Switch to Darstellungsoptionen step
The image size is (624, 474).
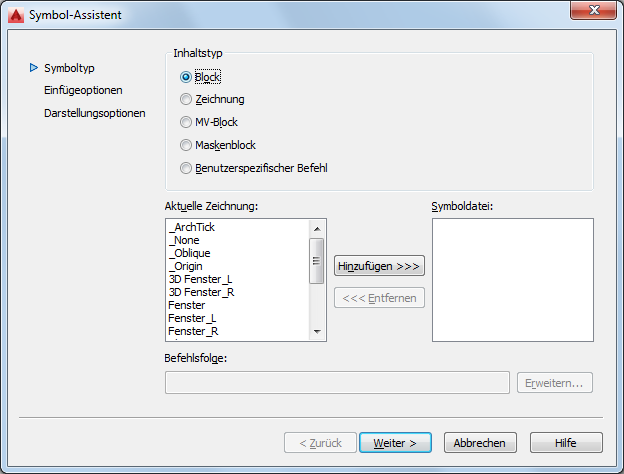coord(95,113)
